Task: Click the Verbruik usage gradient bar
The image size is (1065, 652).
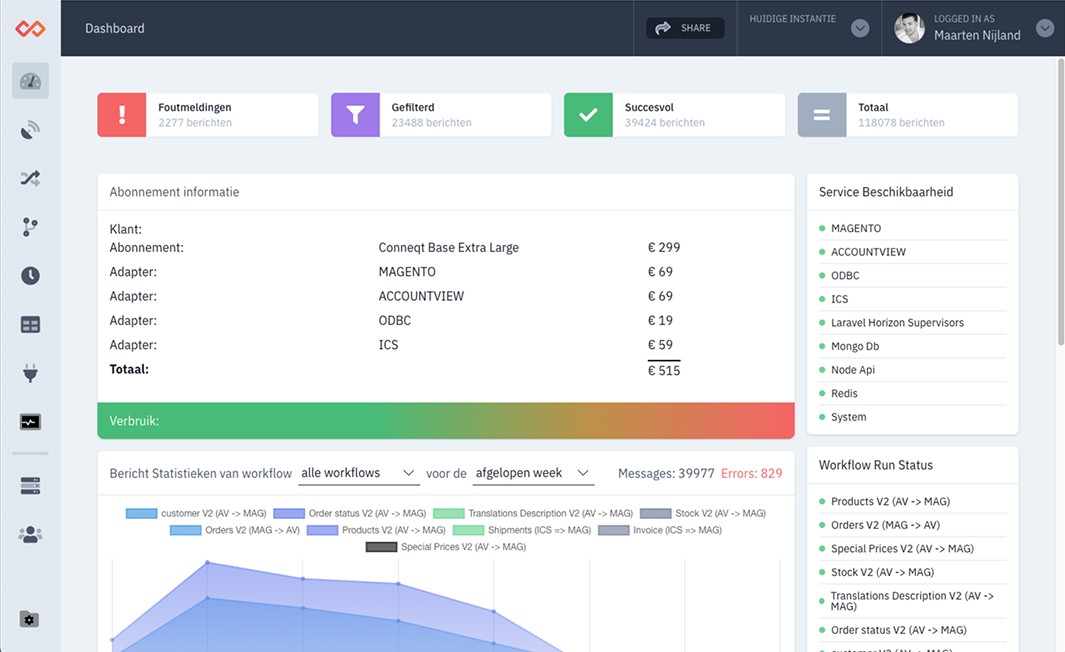Action: [x=446, y=420]
